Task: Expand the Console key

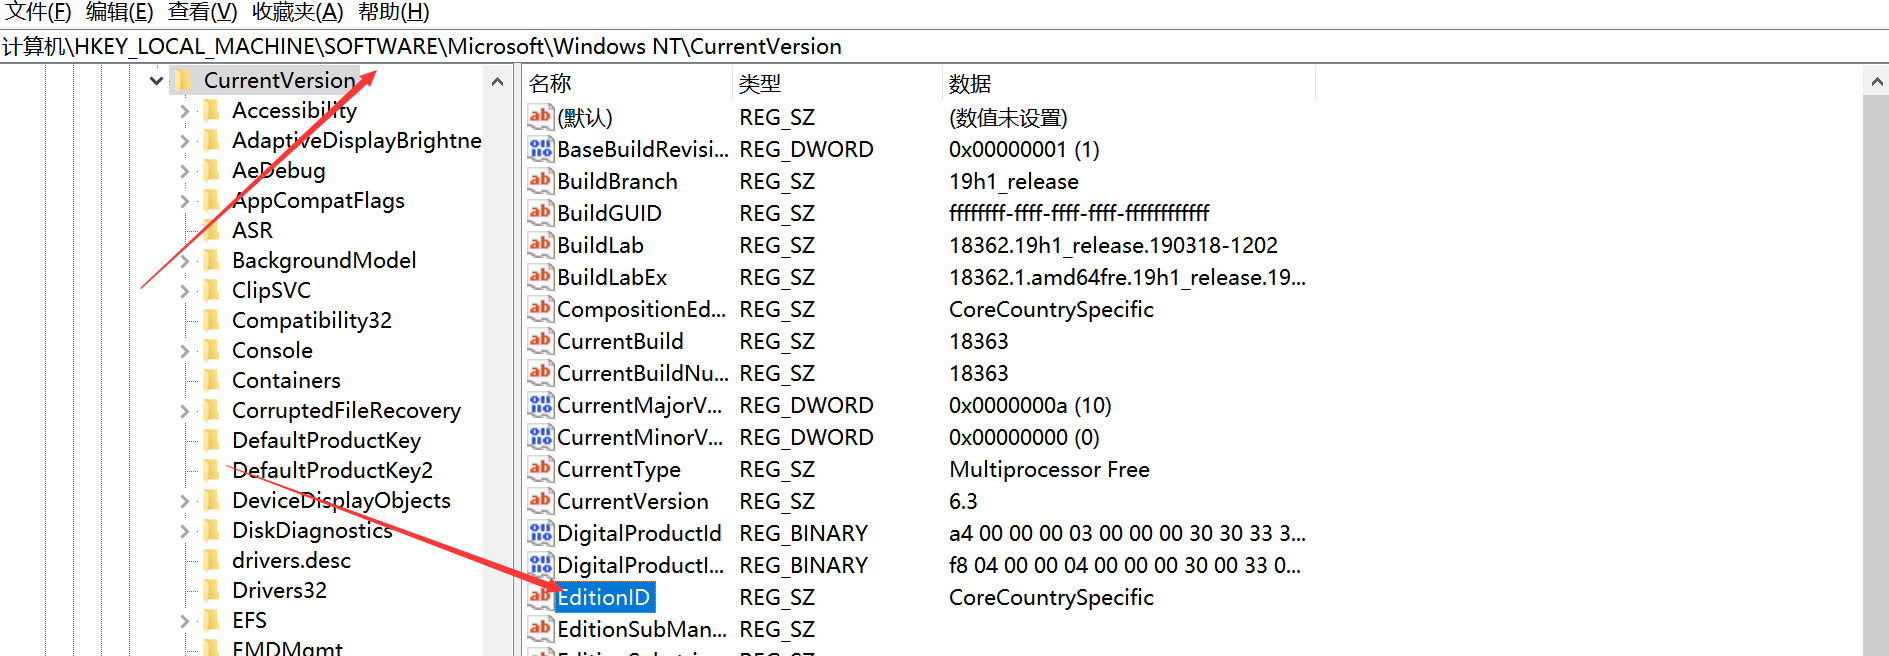Action: tap(184, 351)
